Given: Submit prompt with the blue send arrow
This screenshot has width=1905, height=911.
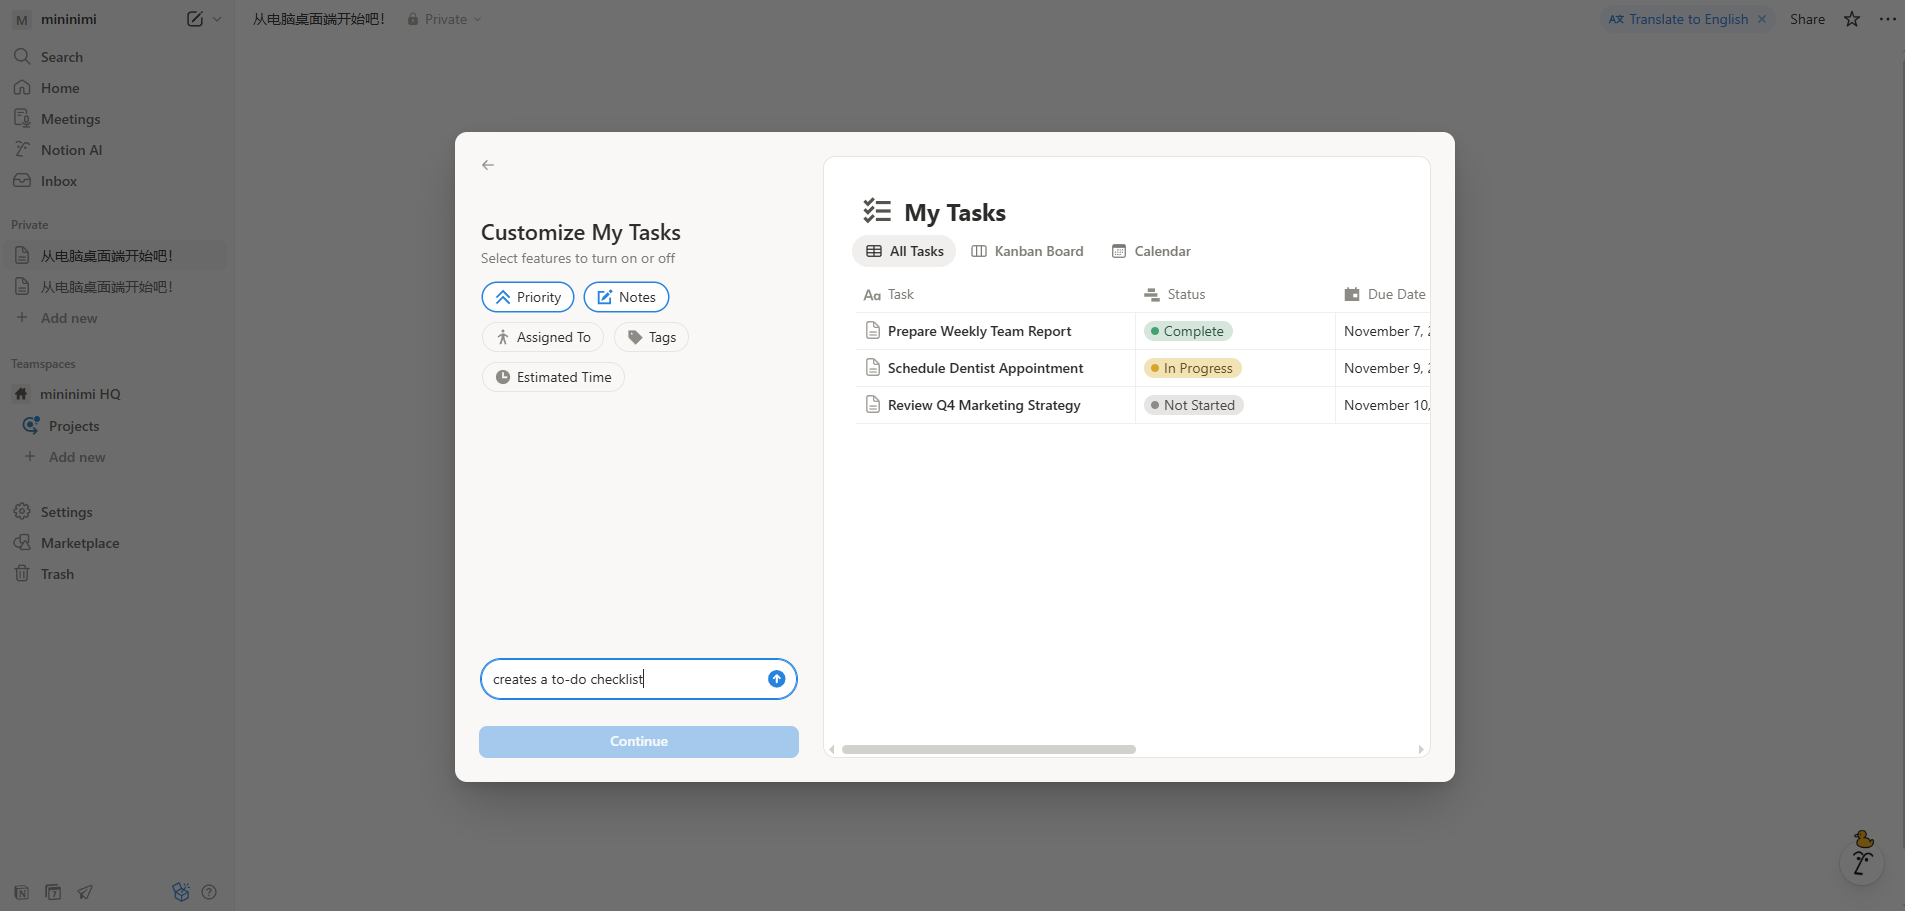Looking at the screenshot, I should [x=776, y=679].
